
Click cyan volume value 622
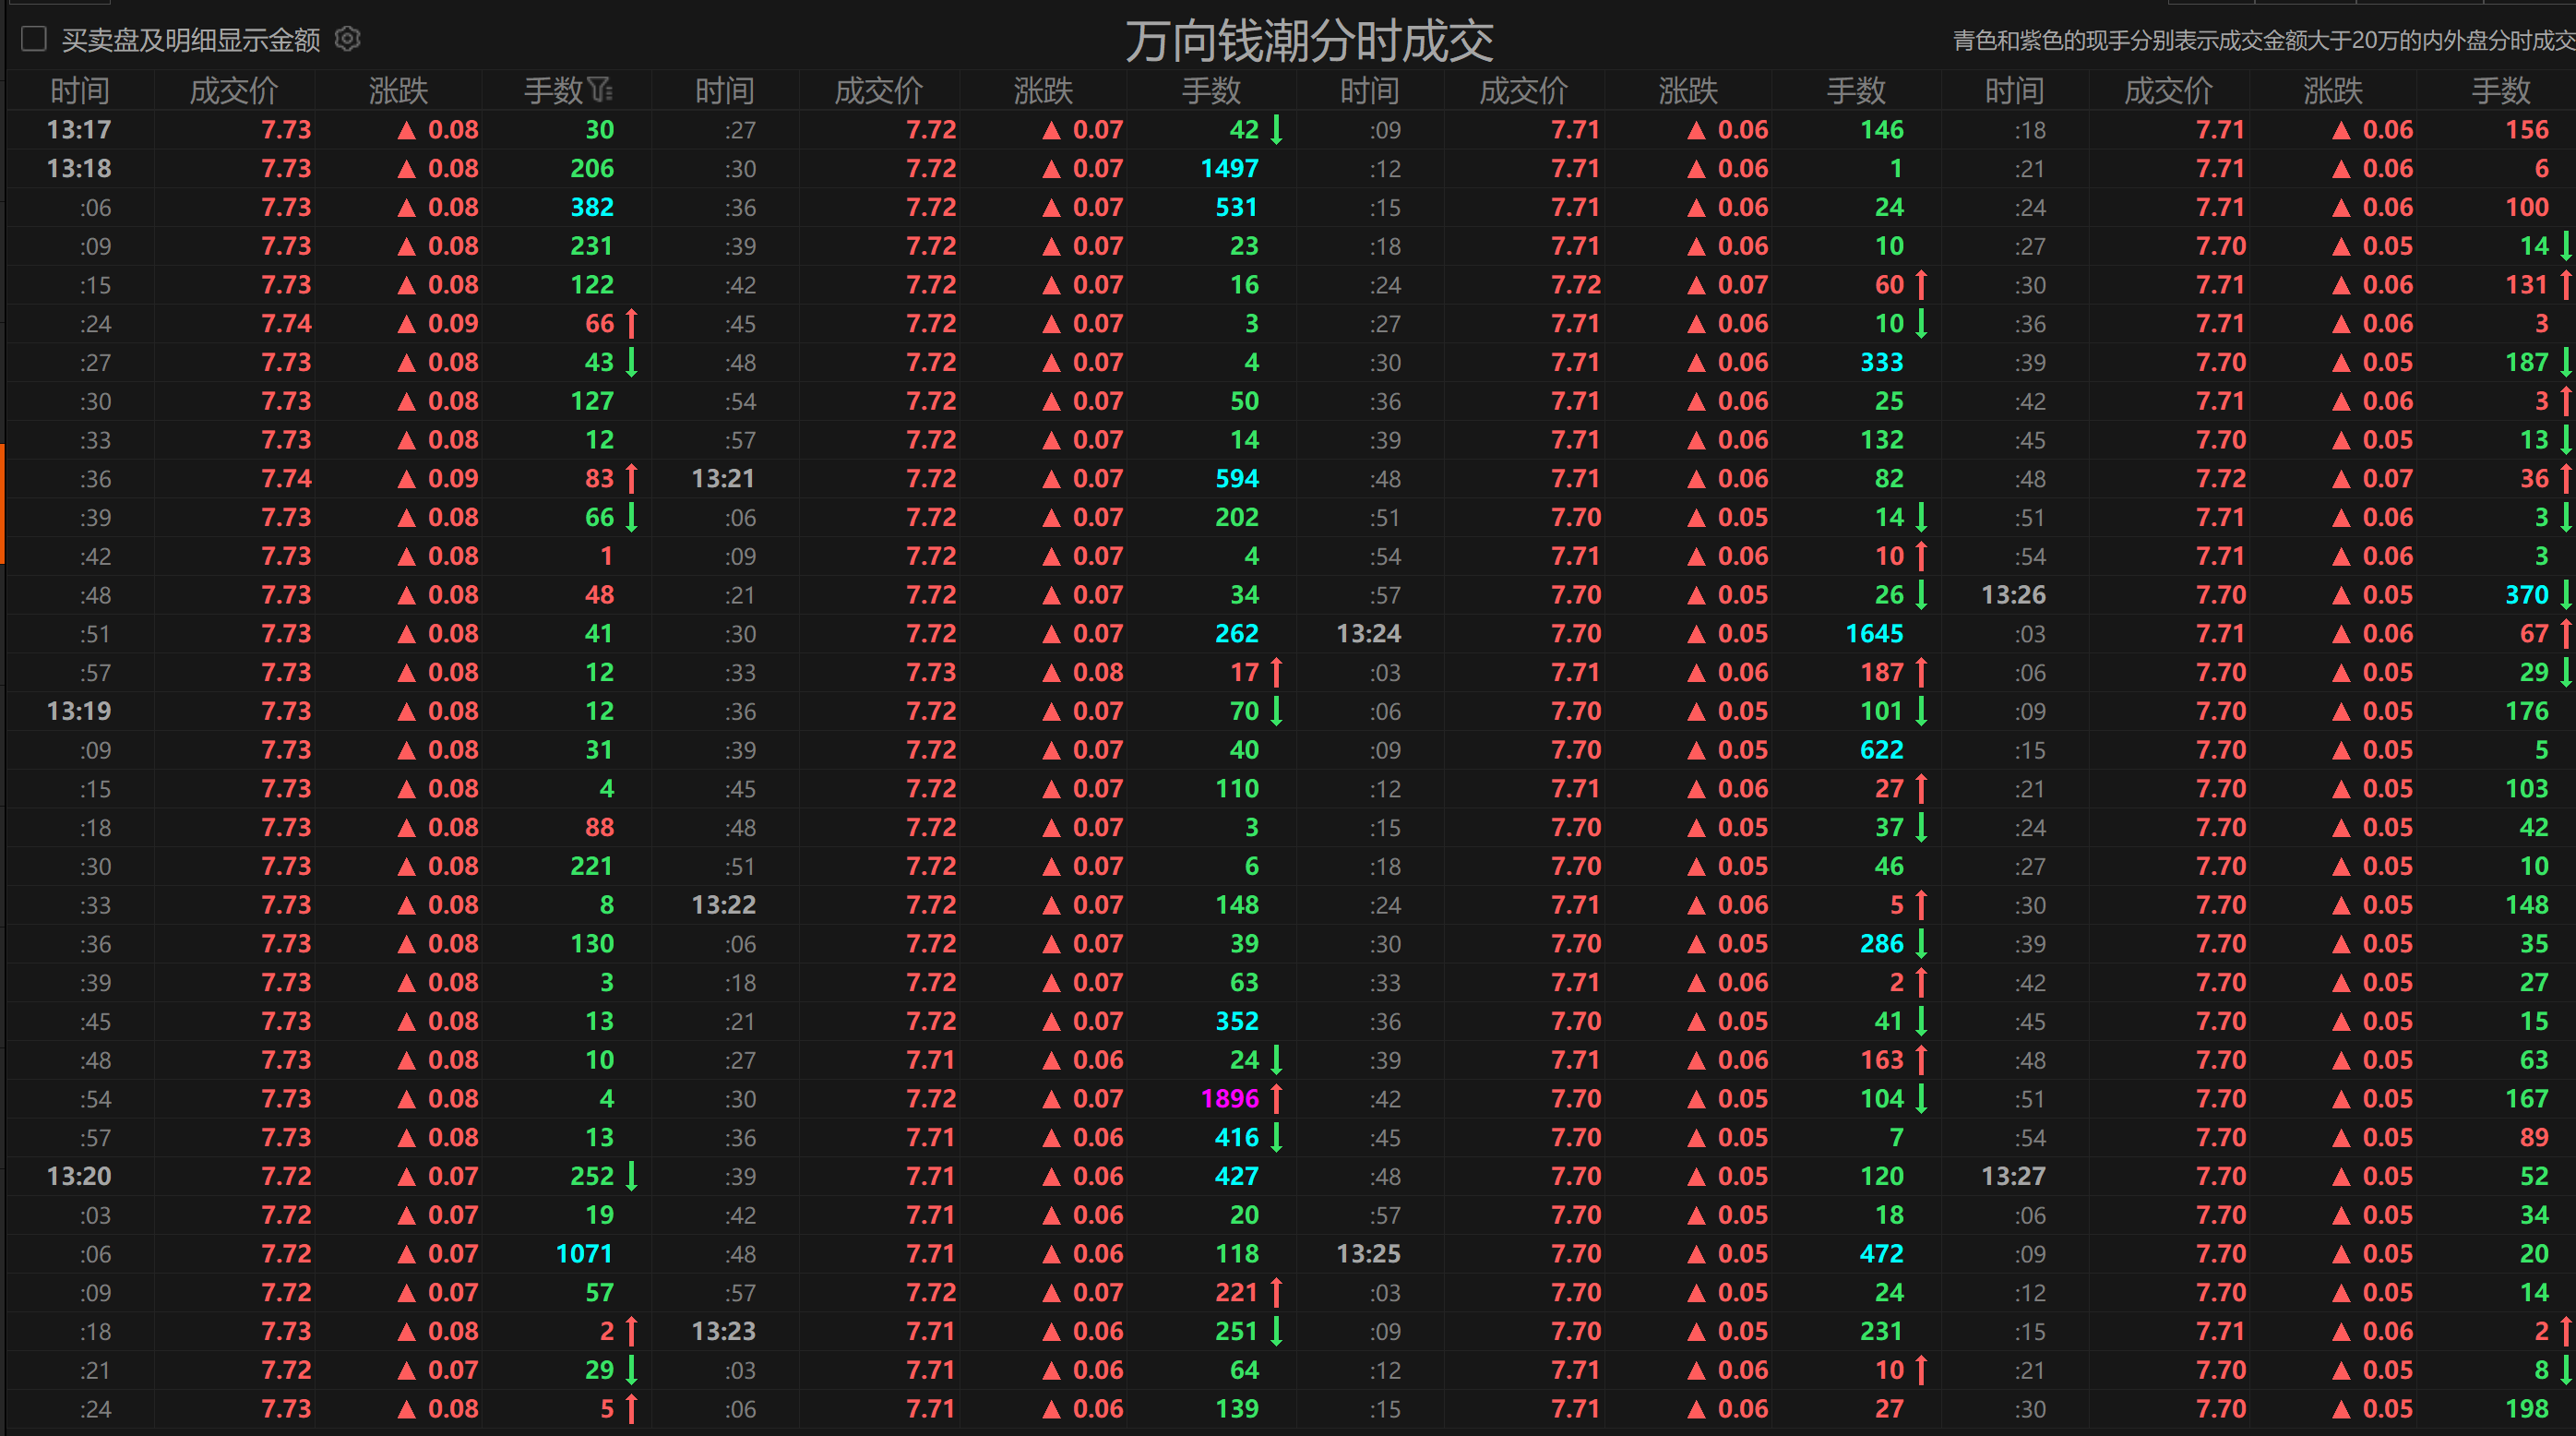[x=1882, y=749]
